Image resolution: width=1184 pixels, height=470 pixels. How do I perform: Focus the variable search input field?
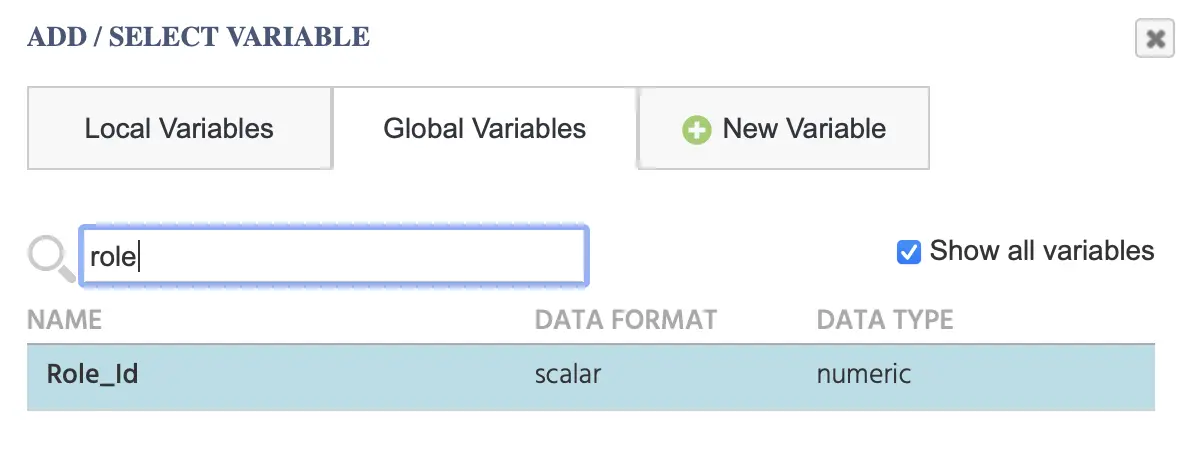pyautogui.click(x=333, y=256)
